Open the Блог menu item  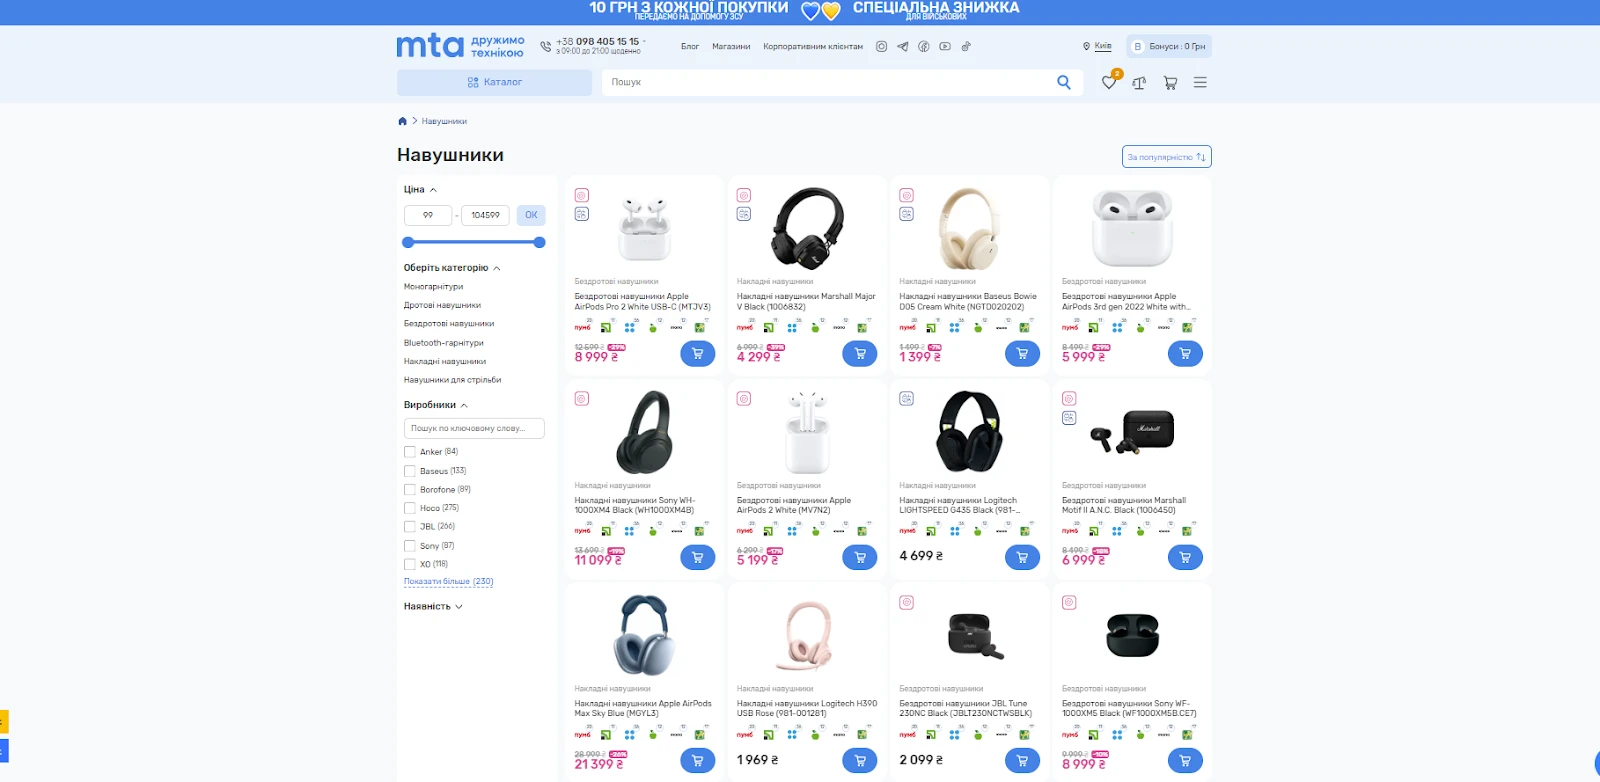[x=690, y=46]
